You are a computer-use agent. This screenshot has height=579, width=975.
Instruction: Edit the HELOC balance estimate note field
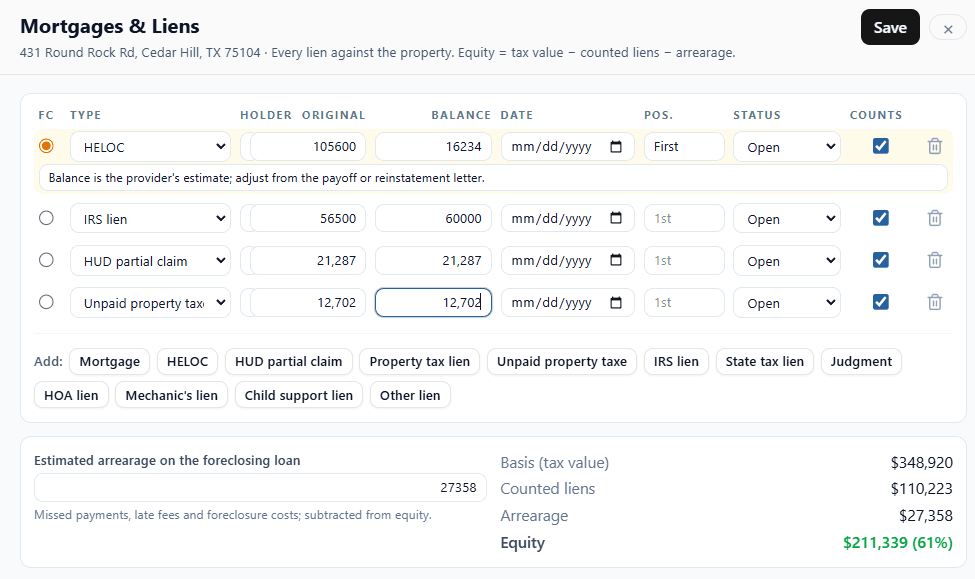[493, 178]
